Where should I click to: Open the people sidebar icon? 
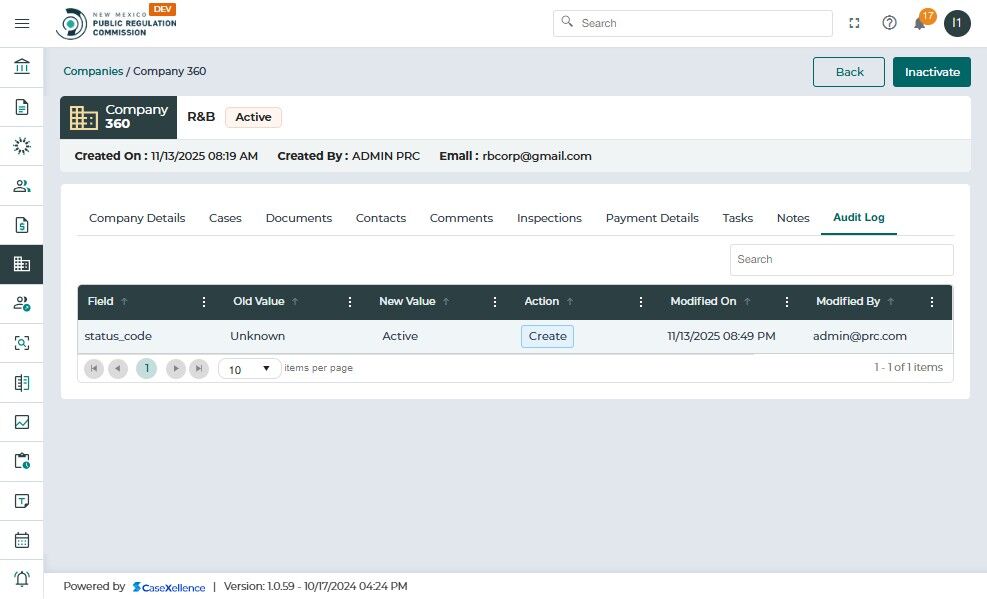22,186
